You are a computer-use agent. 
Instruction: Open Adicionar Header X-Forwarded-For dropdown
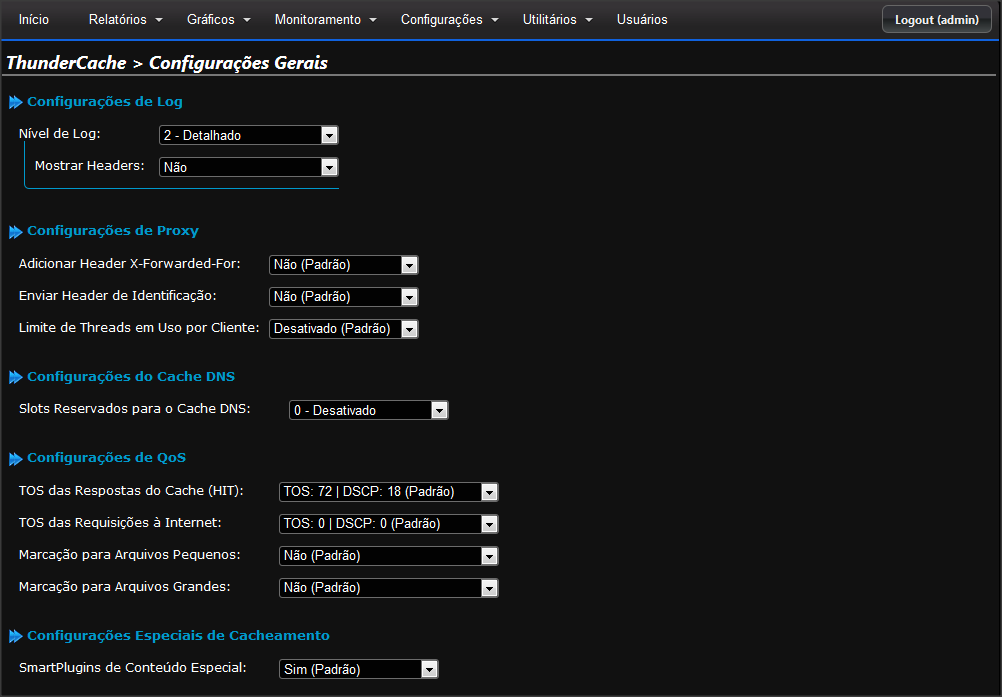coord(344,264)
